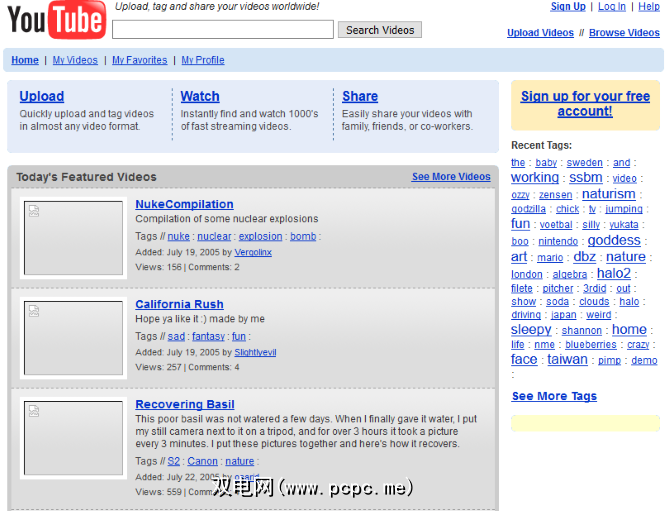Click the yukata recent tag
Screen dimensions: 670x511
coord(623,225)
